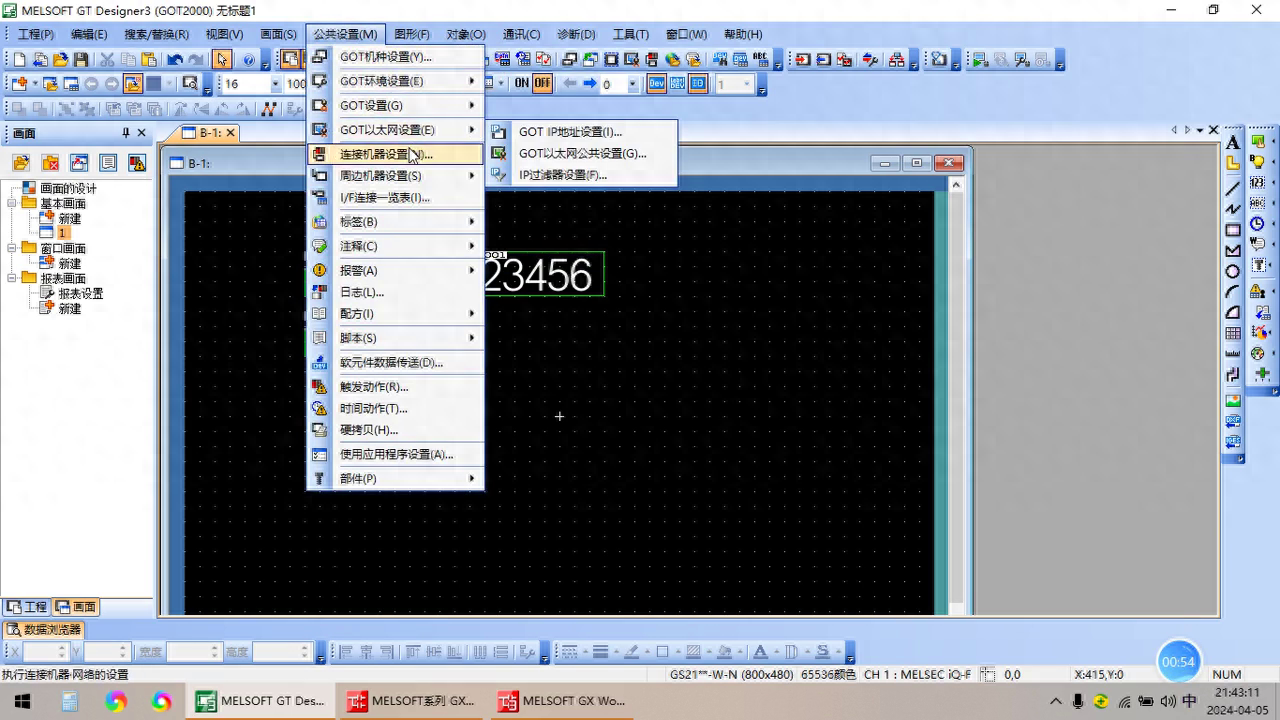Collapse the 基本画面 tree folder
This screenshot has width=1280, height=720.
[x=12, y=204]
